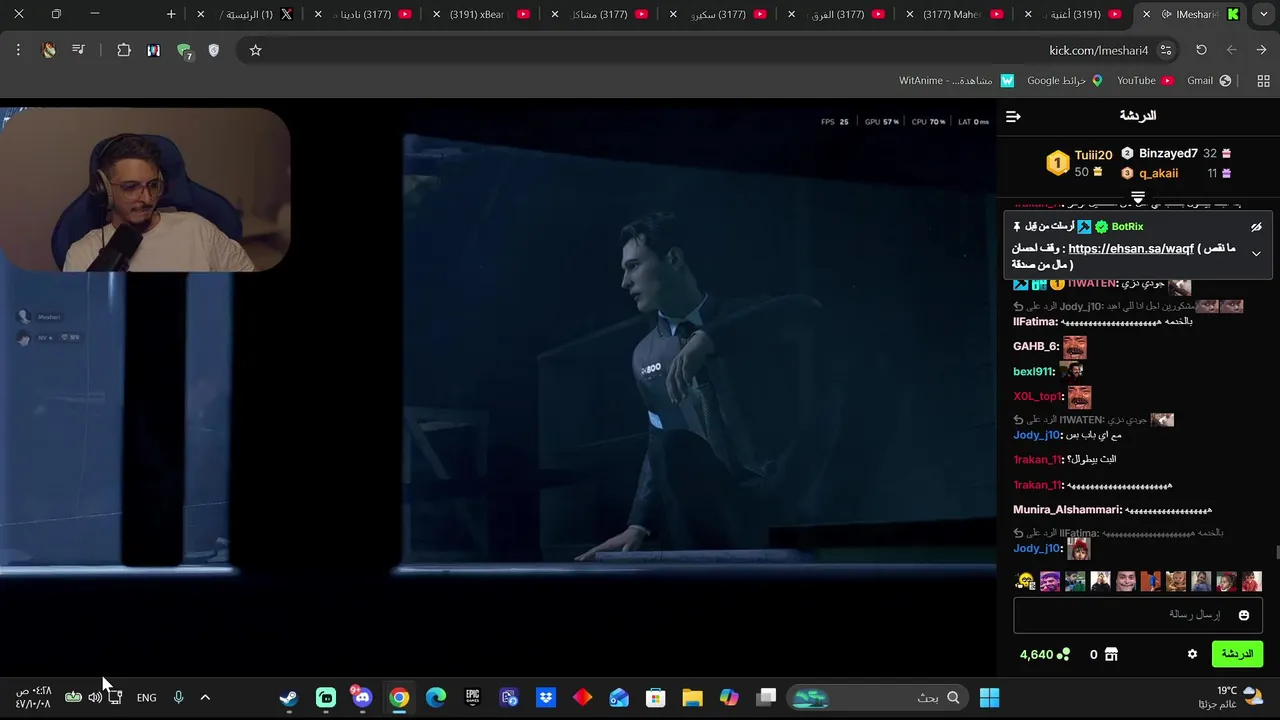Click username X0L_top1 in chat

coord(1037,397)
